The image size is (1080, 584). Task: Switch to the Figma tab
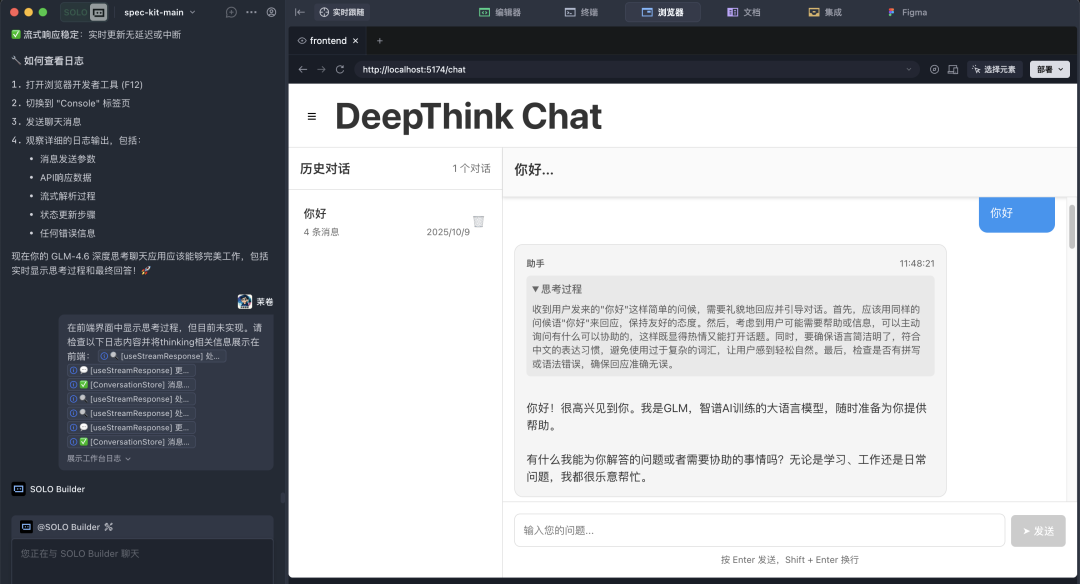[906, 12]
